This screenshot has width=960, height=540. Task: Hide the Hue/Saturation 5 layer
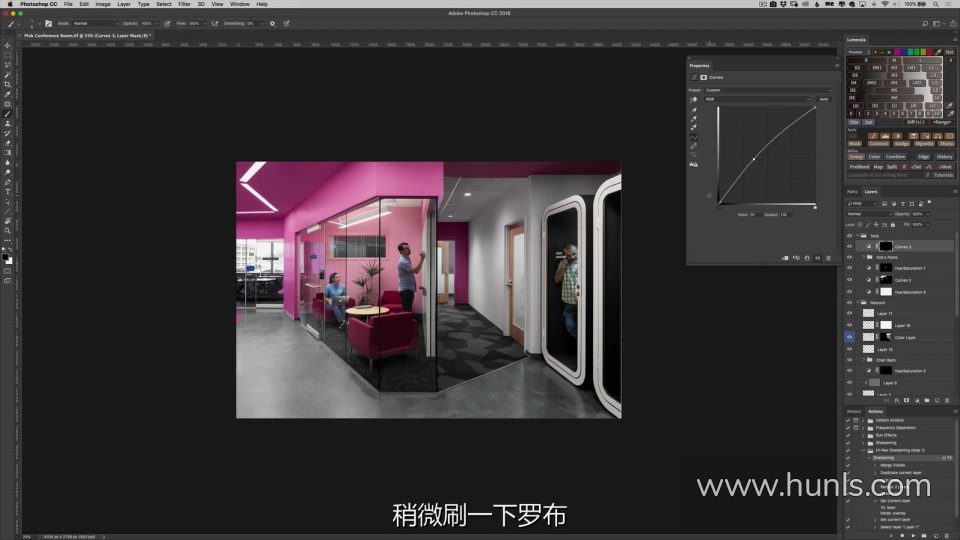coord(849,370)
